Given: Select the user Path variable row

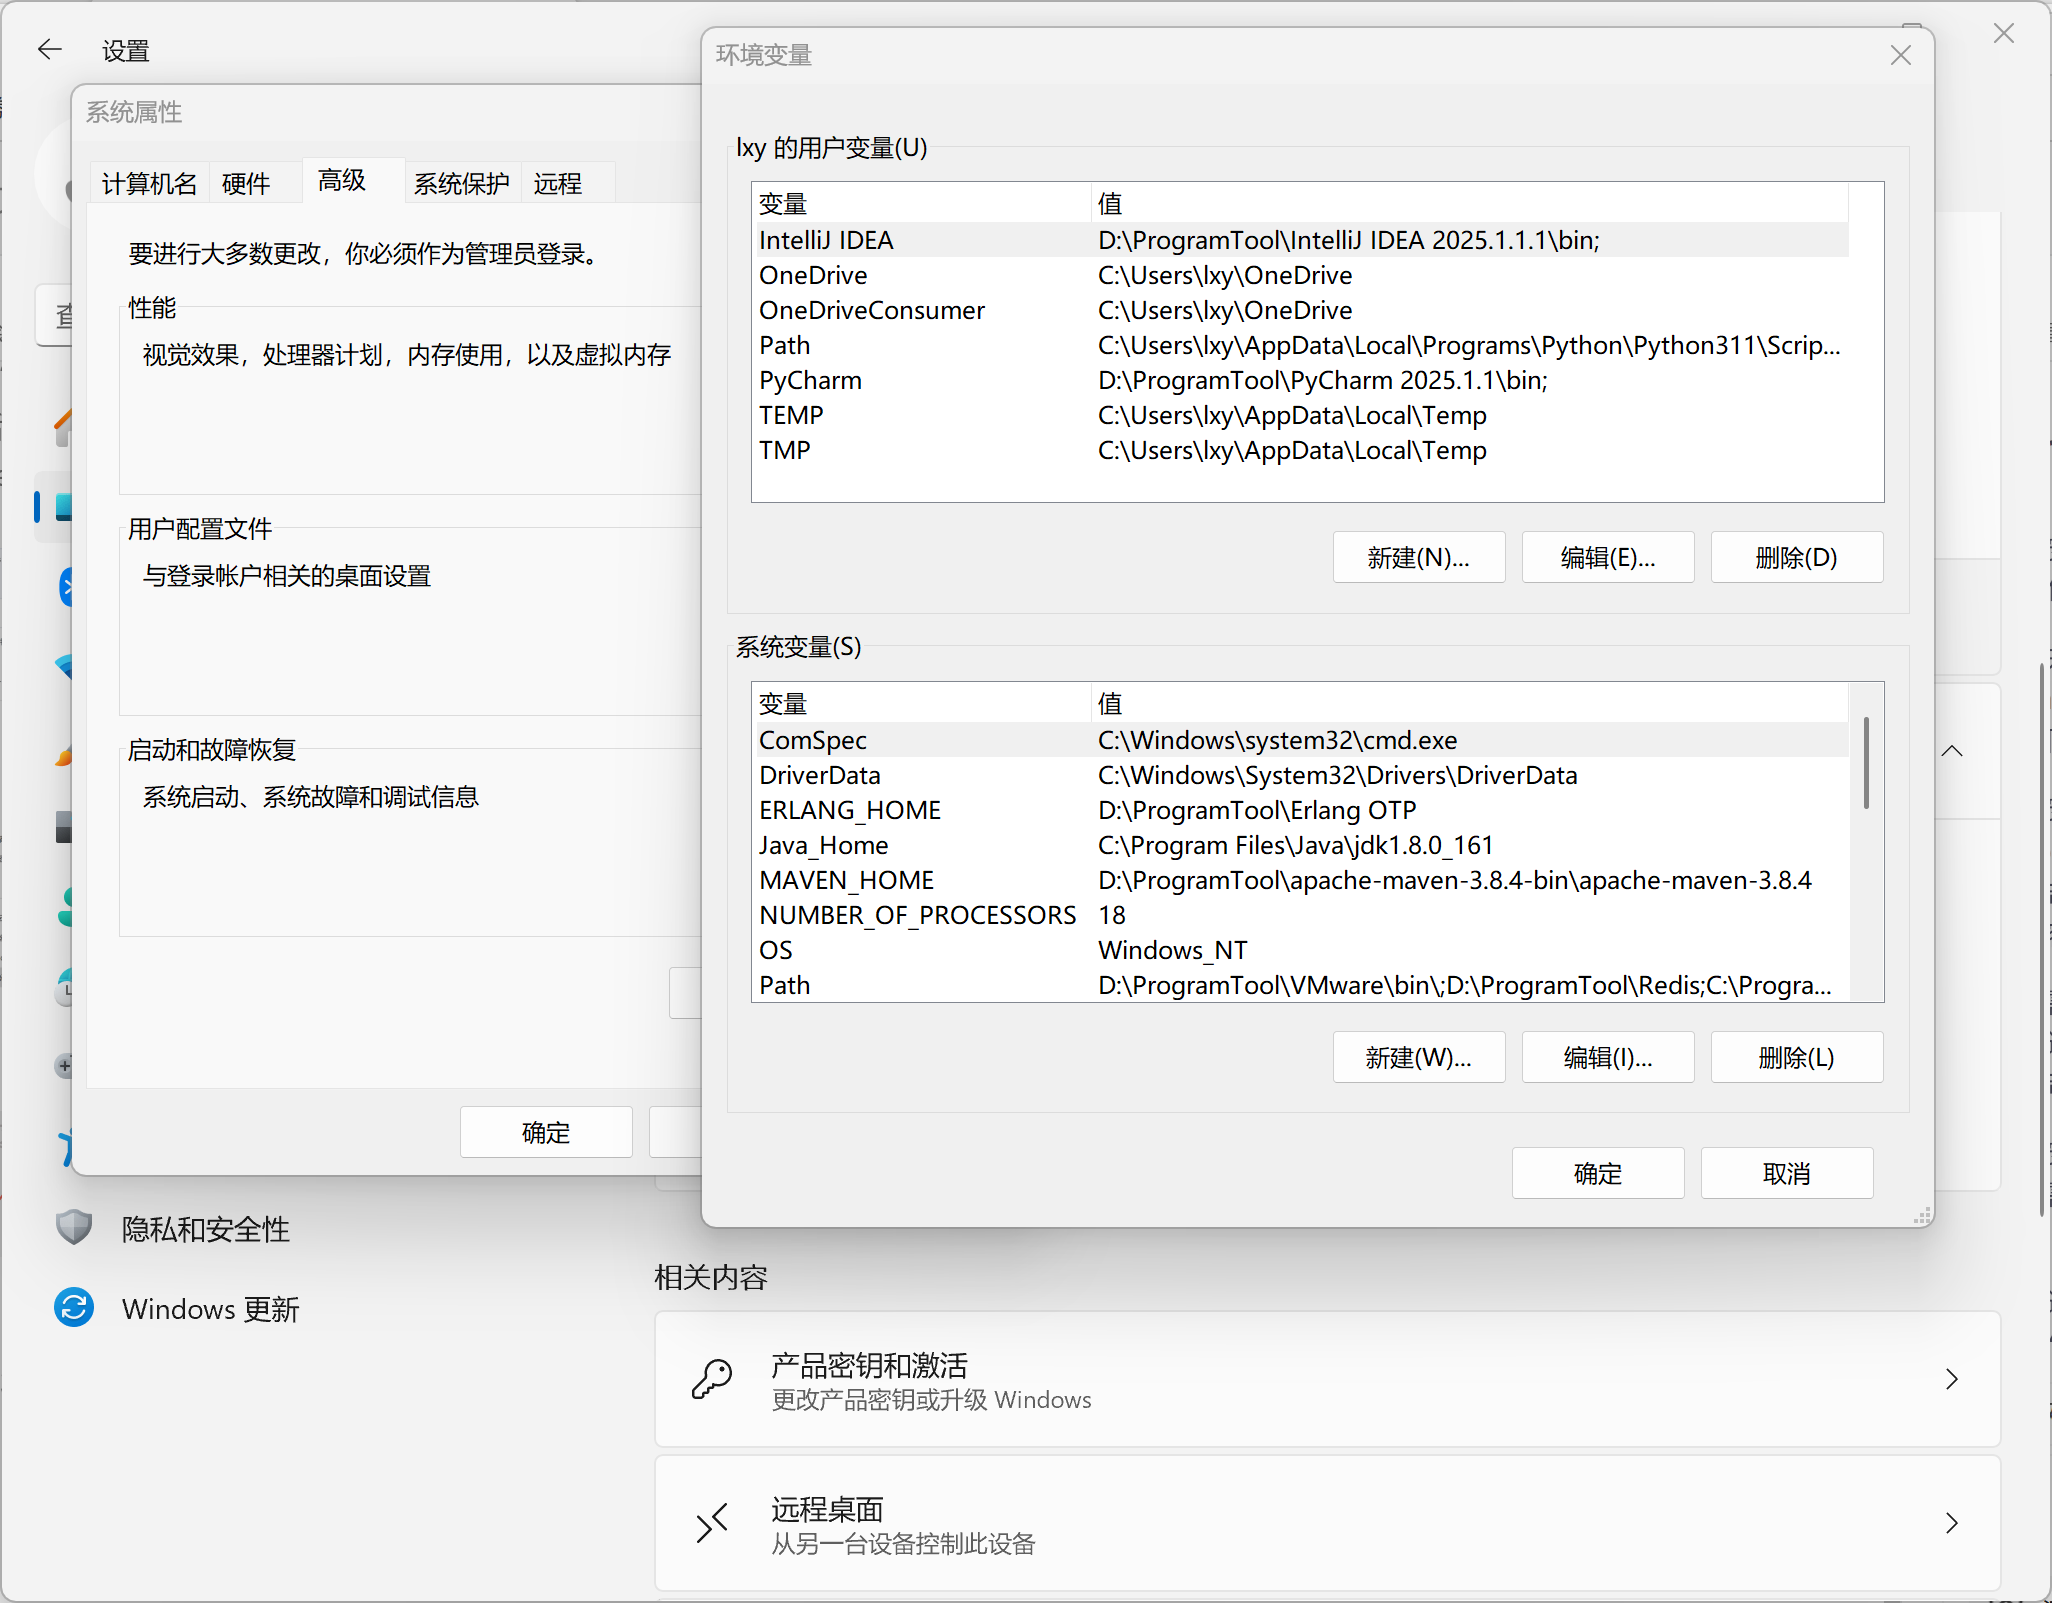Looking at the screenshot, I should (785, 345).
